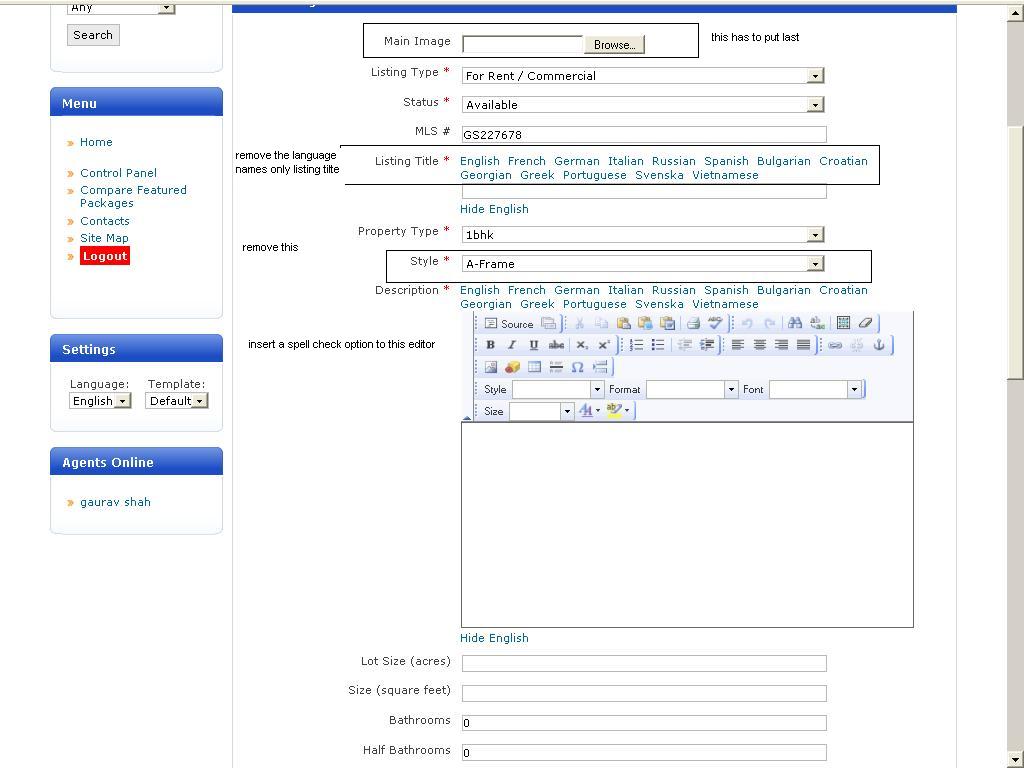Viewport: 1024px width, 768px height.
Task: Collapse the editor toolbar triangle
Action: (466, 417)
